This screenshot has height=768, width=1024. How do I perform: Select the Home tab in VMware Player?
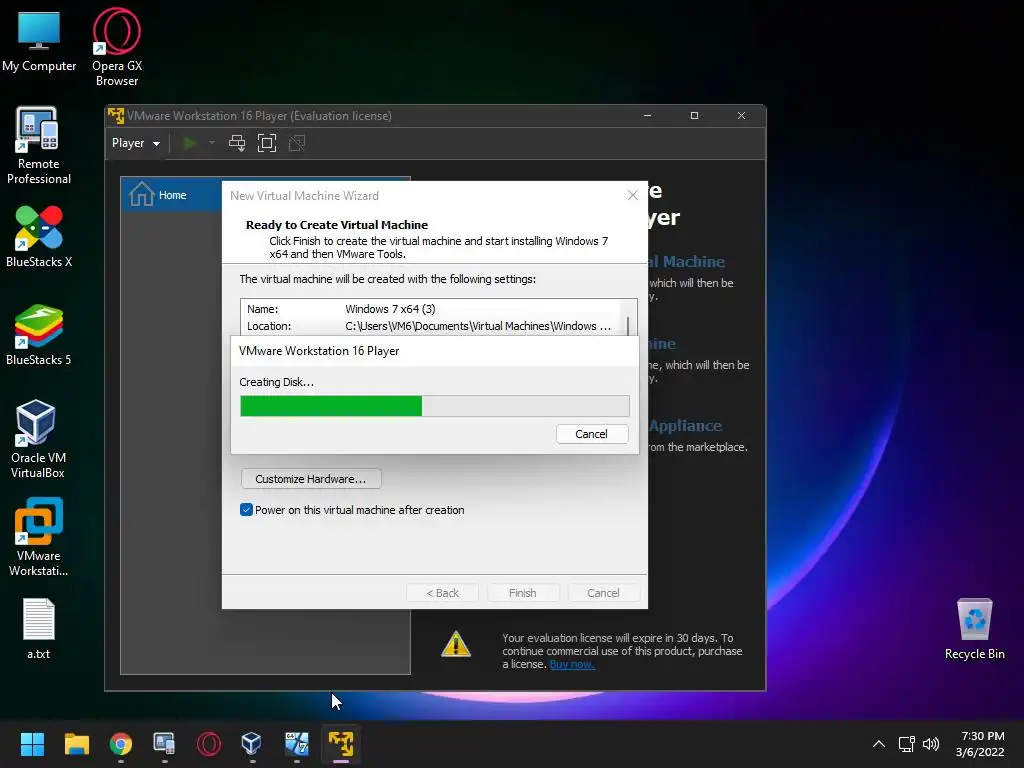tap(172, 195)
